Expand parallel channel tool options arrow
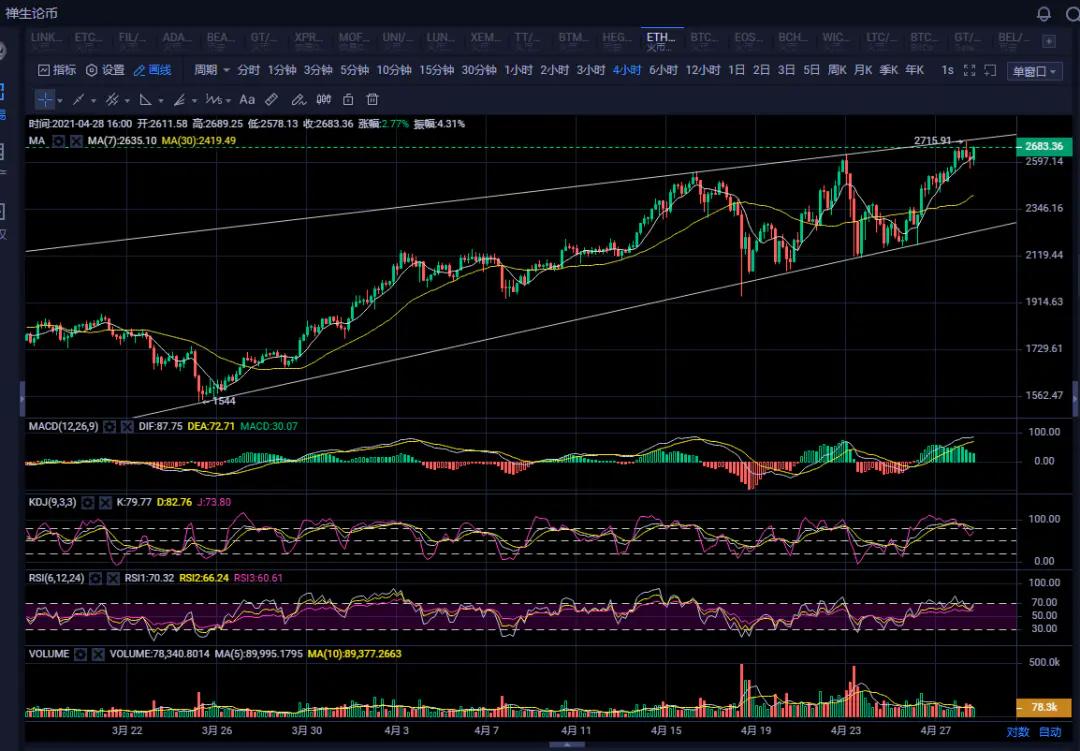The width and height of the screenshot is (1080, 751). (127, 101)
